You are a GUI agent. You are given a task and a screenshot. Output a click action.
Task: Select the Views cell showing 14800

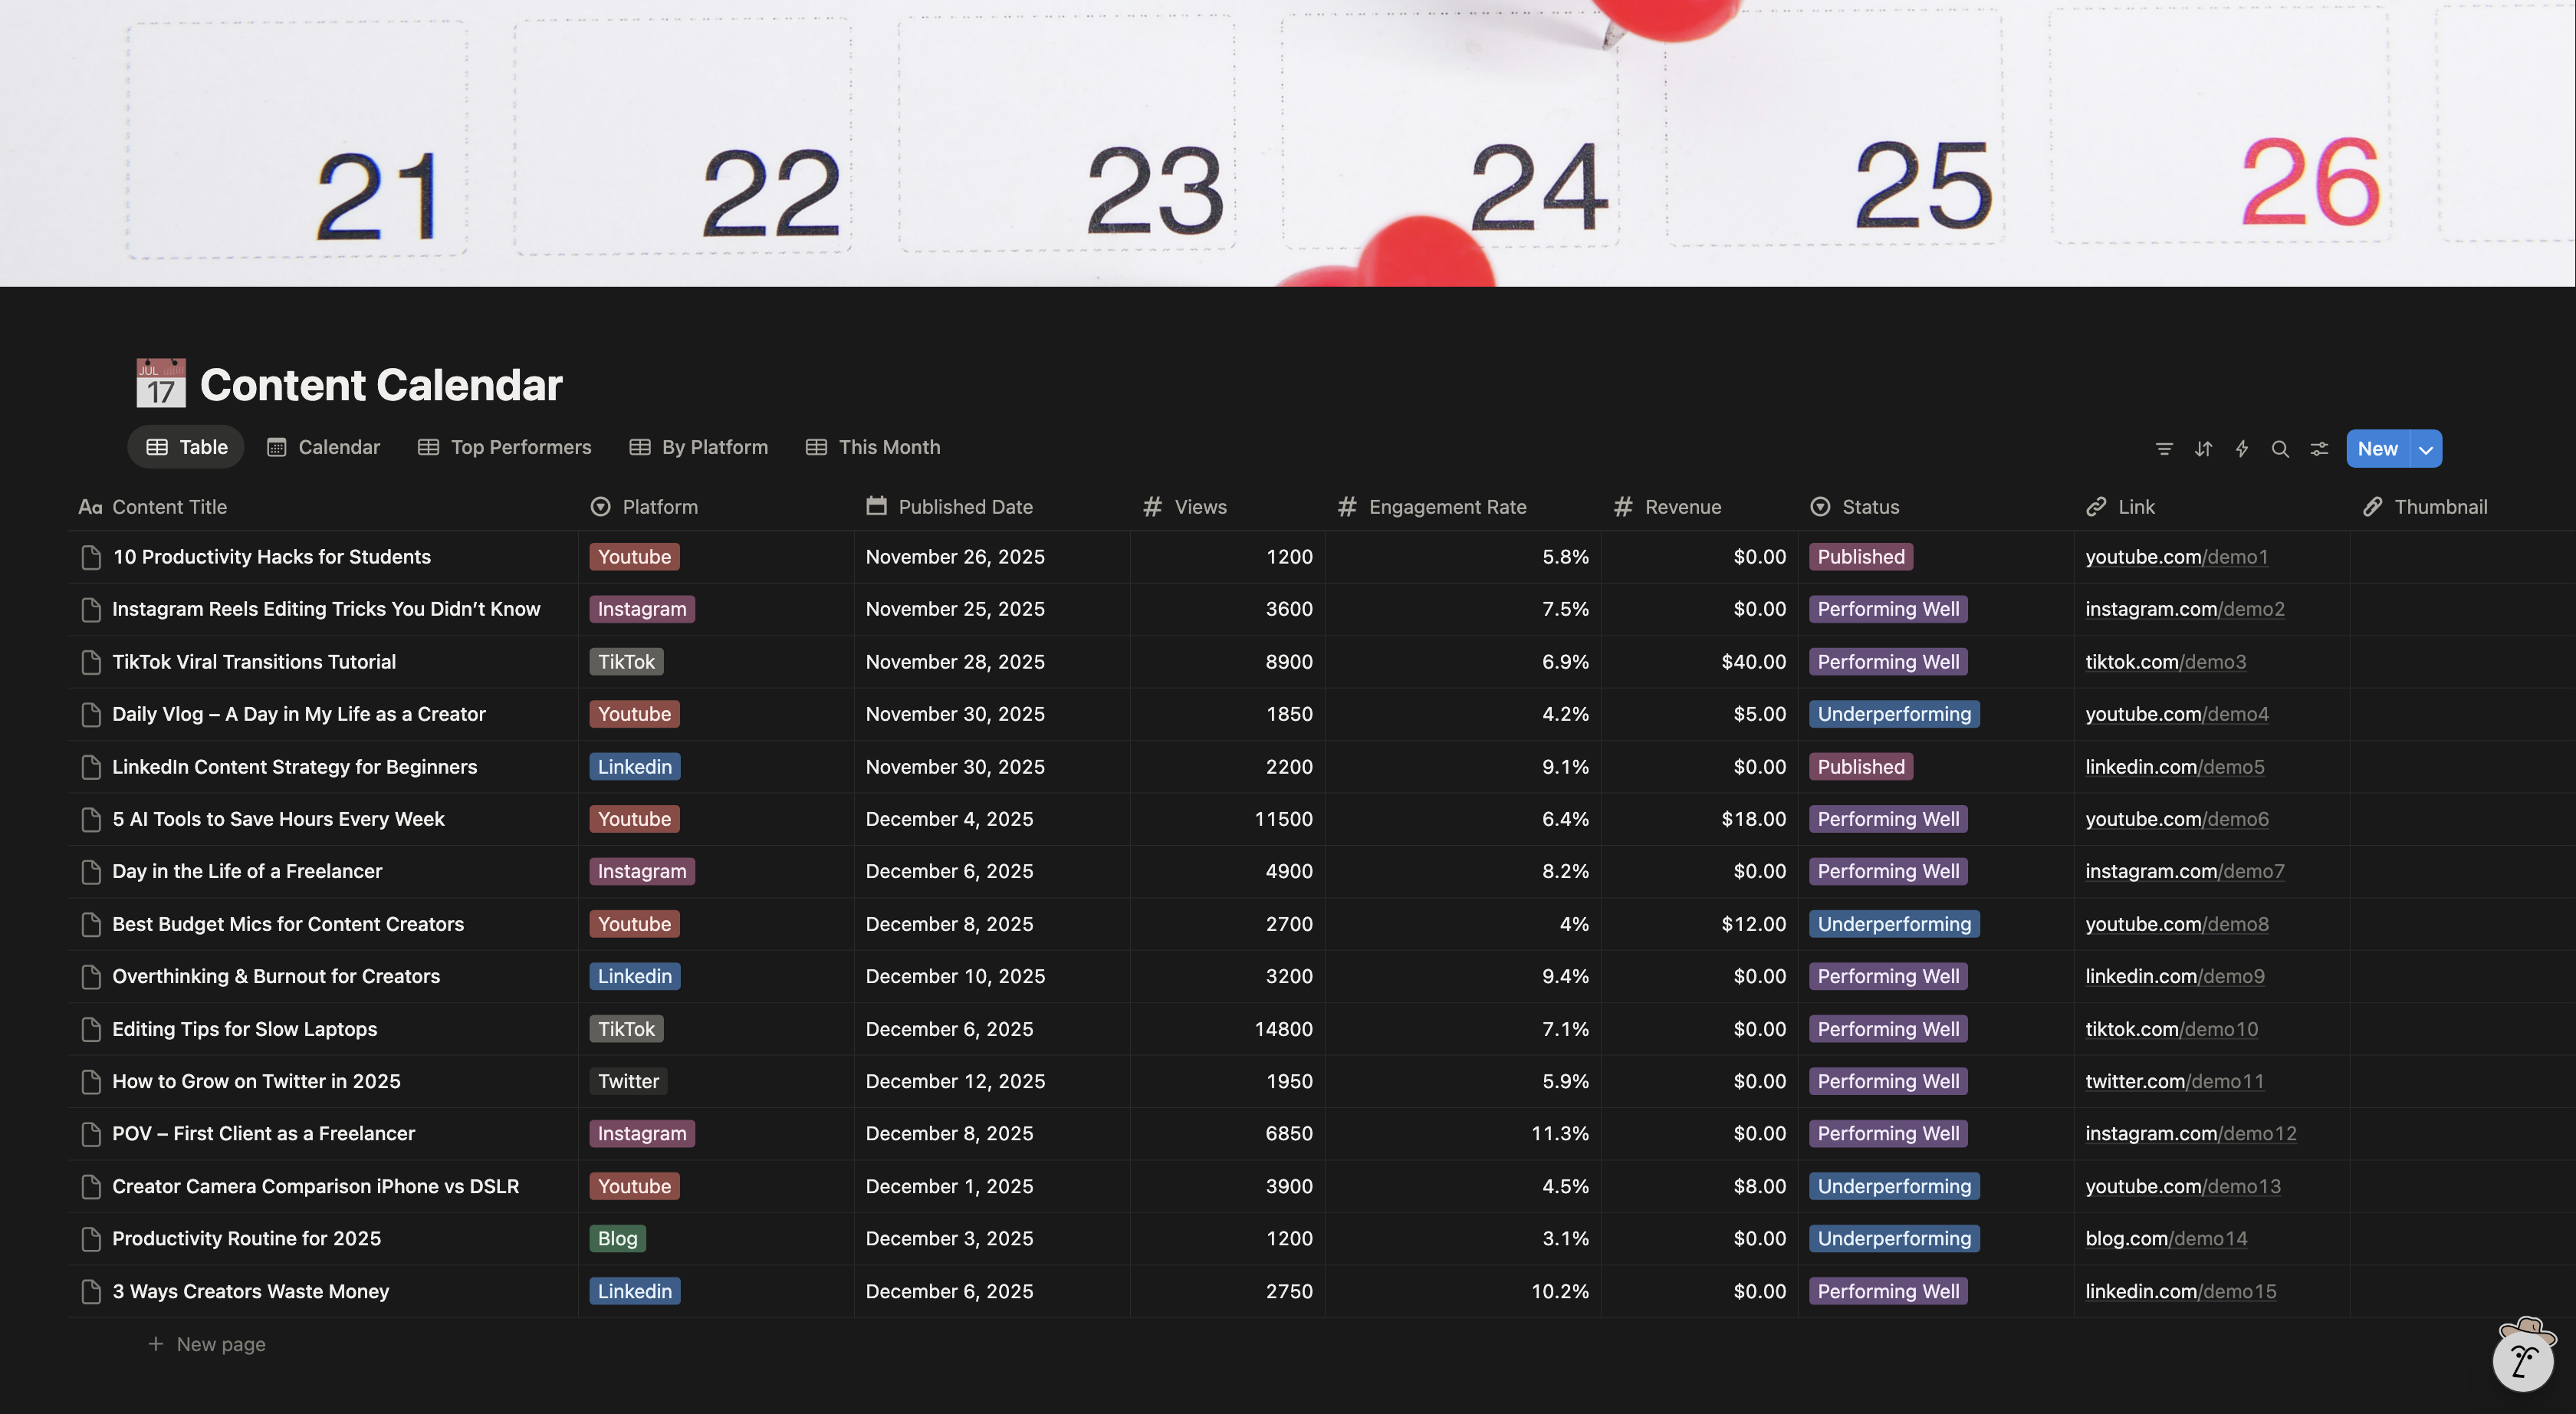[1283, 1029]
